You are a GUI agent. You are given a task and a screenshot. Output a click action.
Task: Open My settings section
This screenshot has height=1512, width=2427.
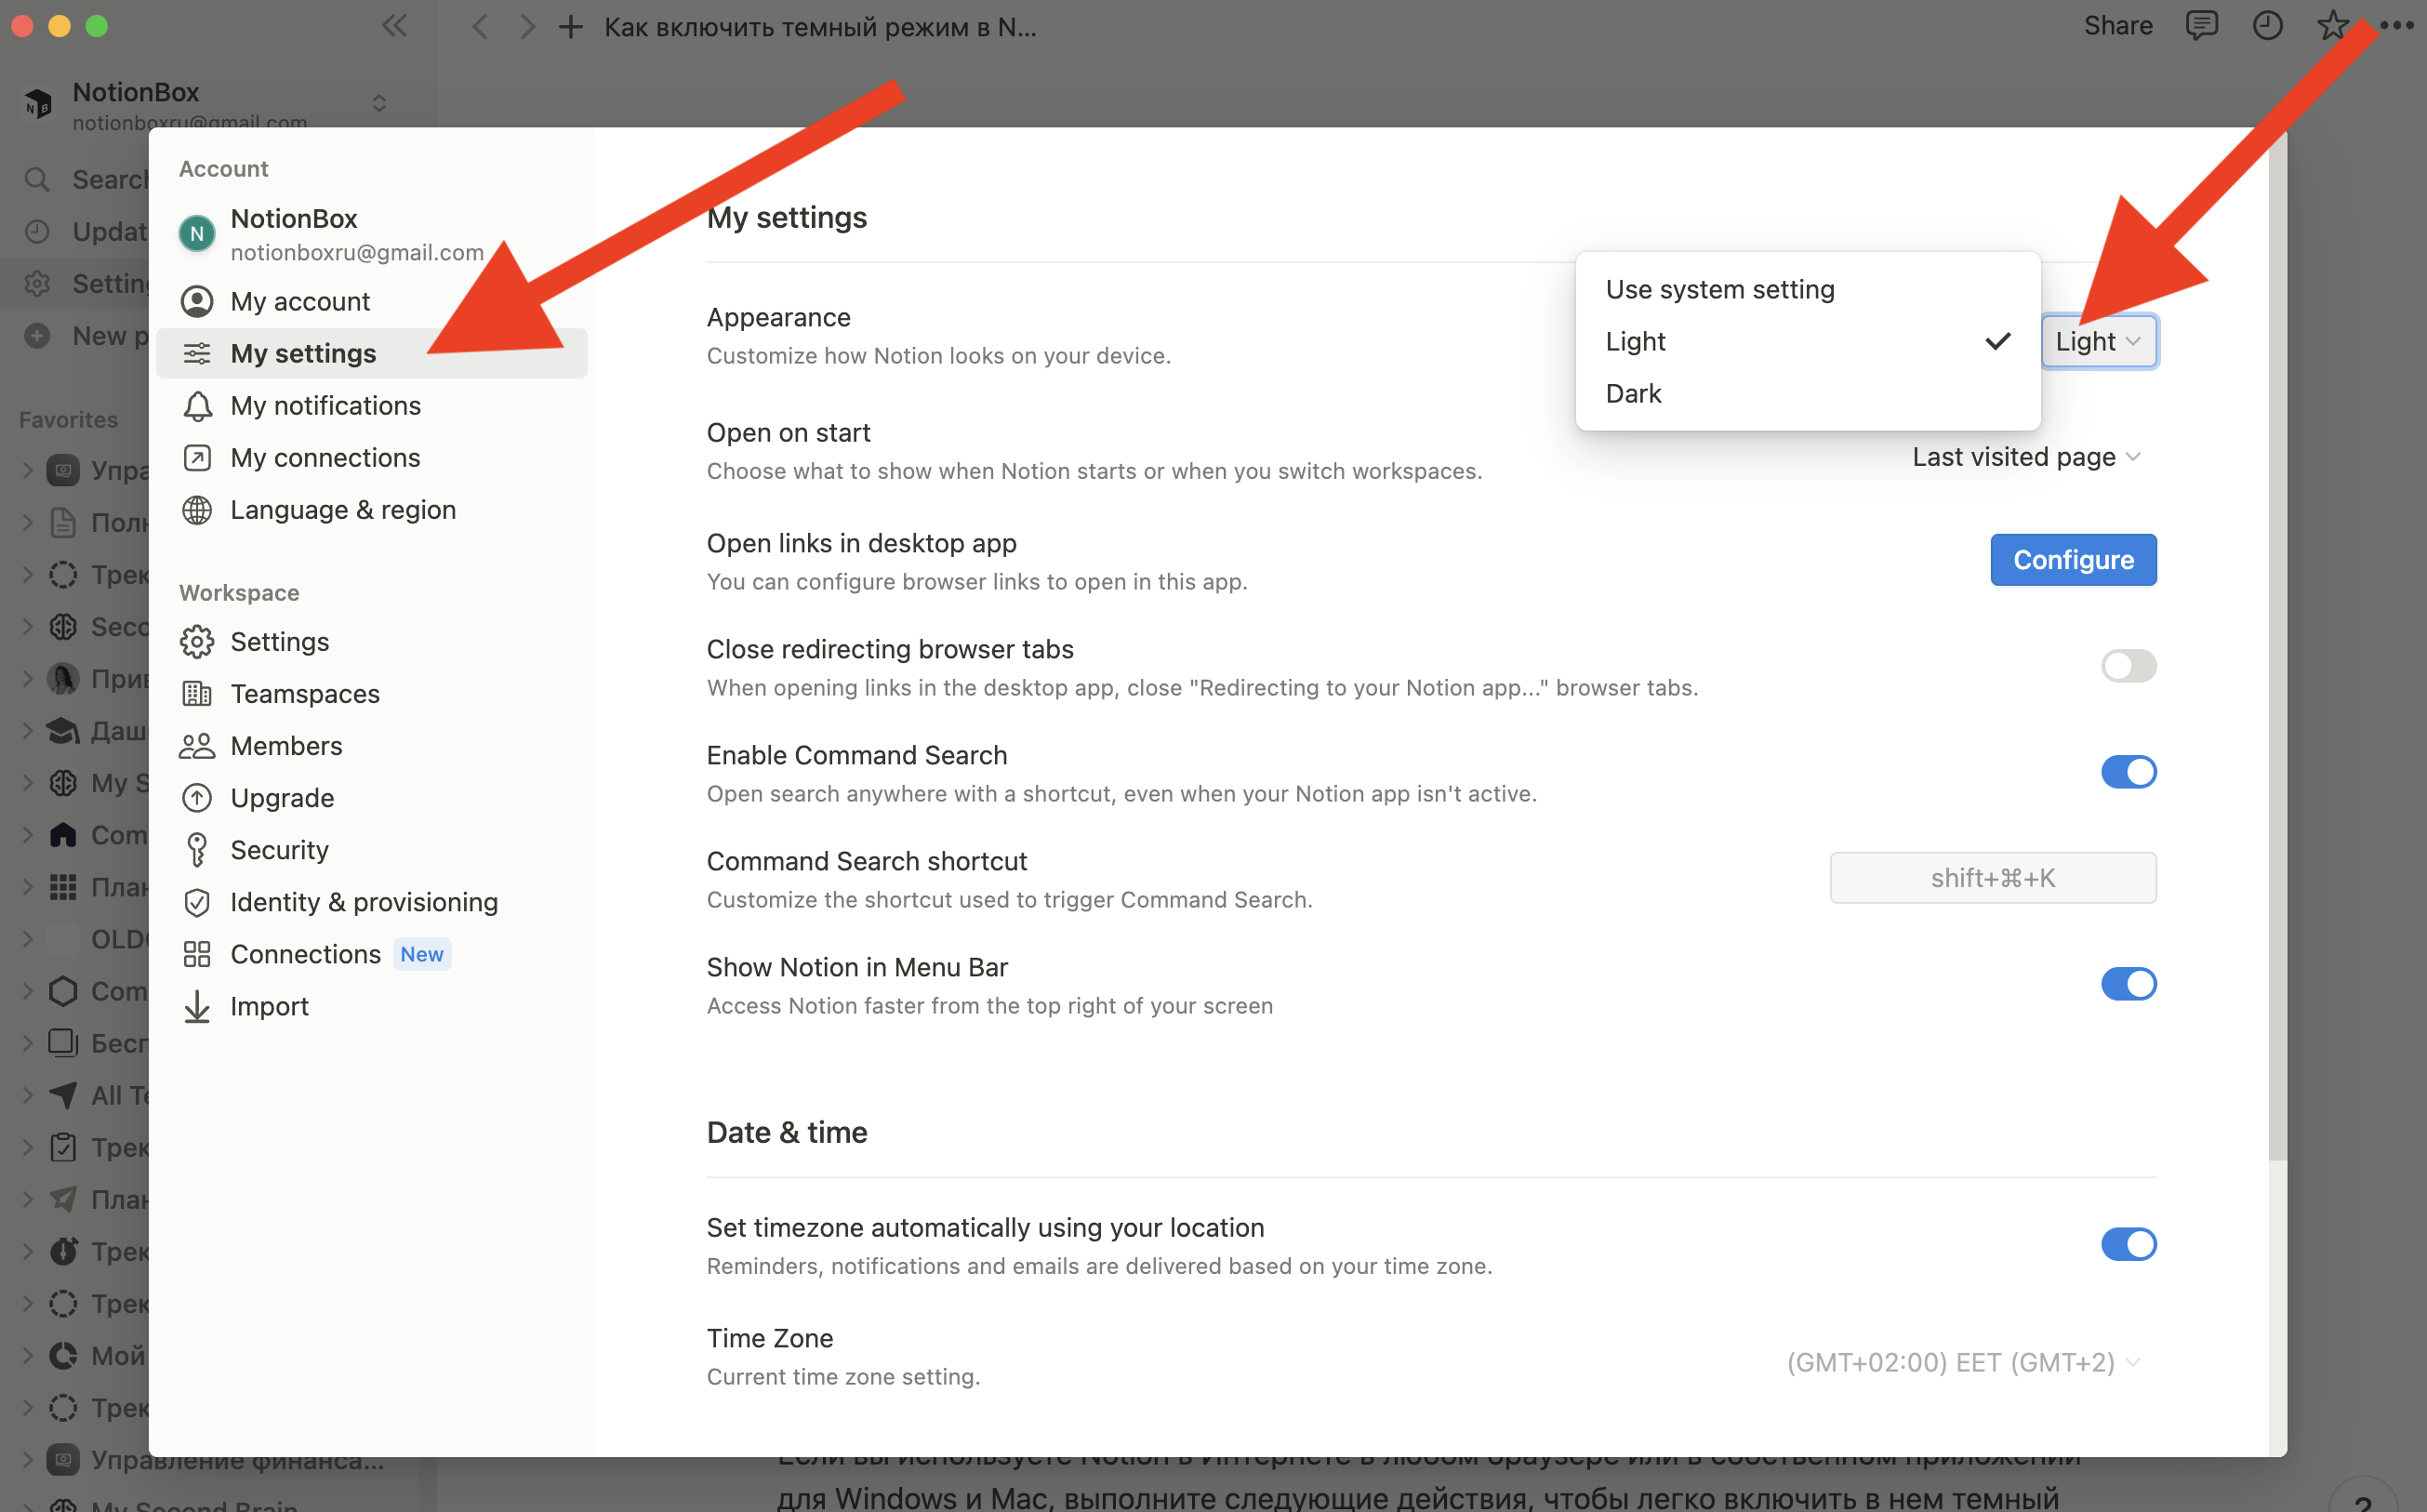(371, 353)
